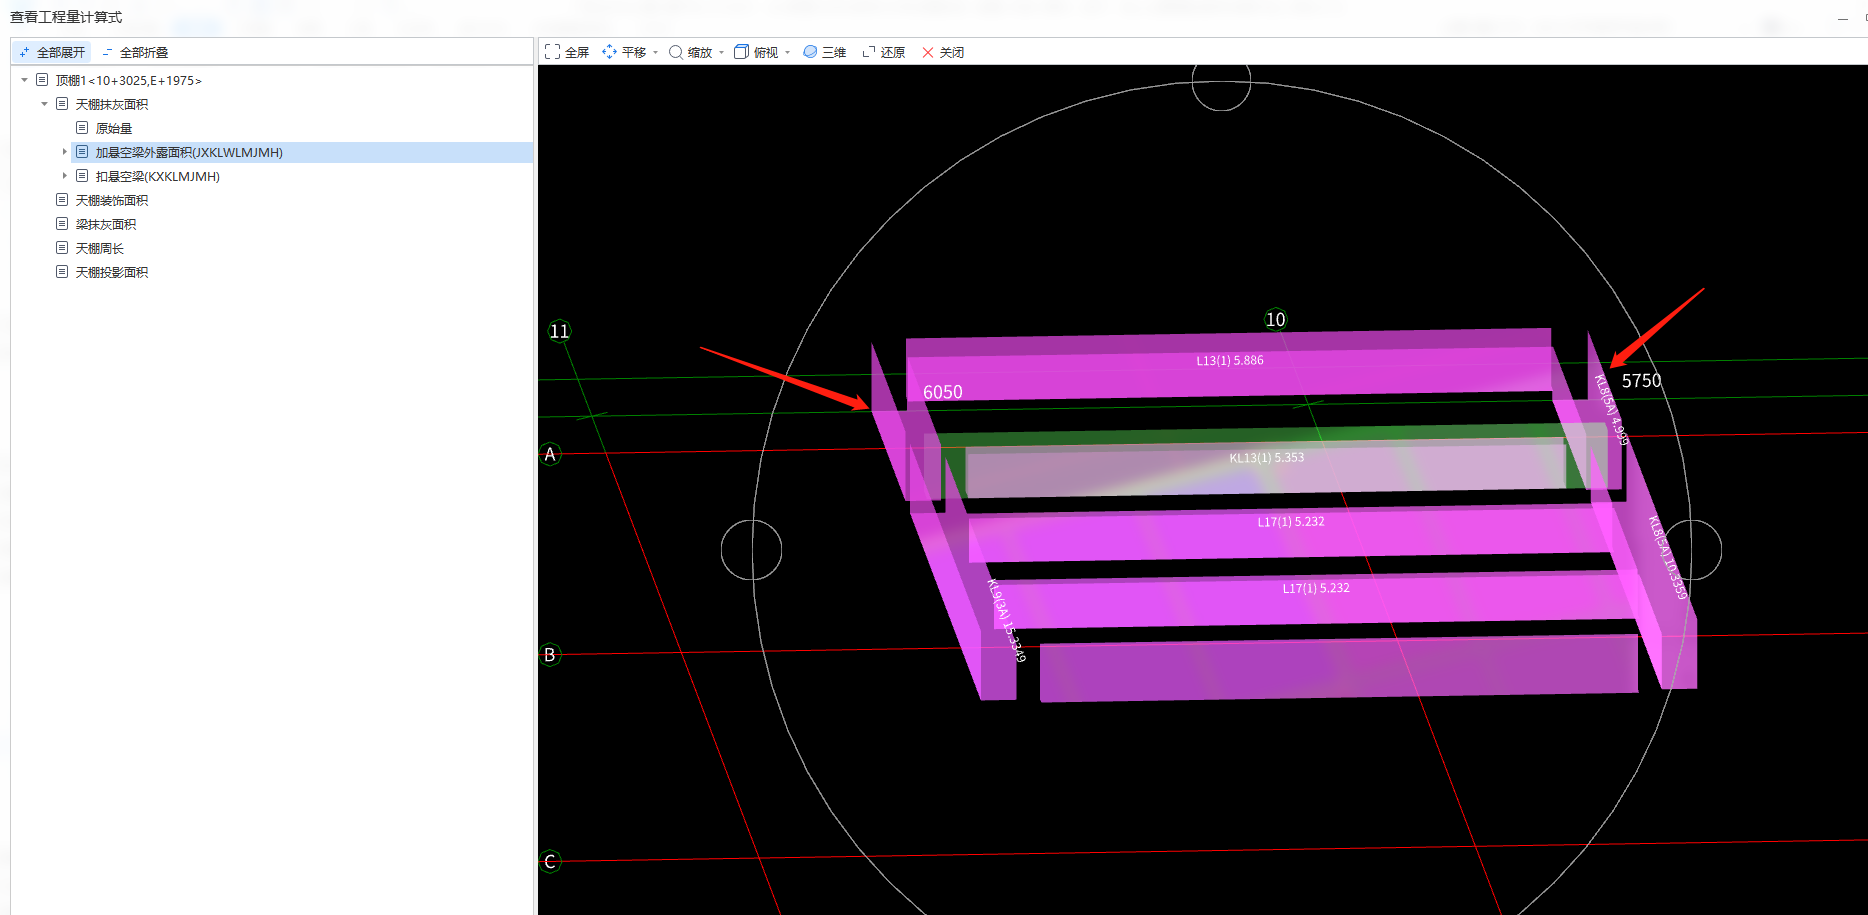Select the 天棚投影面积 tree item
This screenshot has height=915, width=1868.
click(111, 272)
